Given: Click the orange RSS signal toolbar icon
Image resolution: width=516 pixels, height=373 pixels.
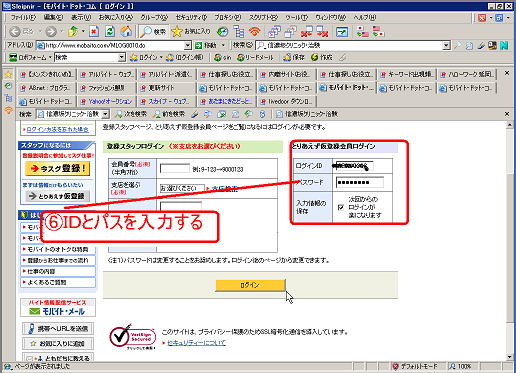Looking at the screenshot, I should point(255,32).
